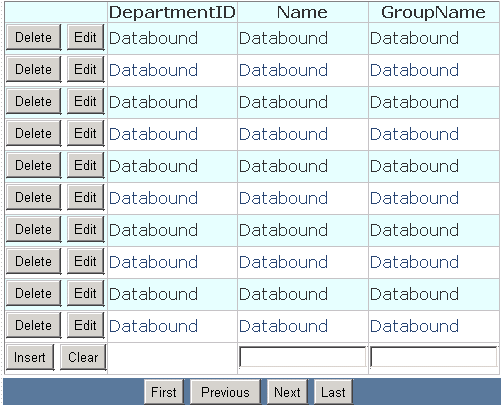Viewport: 502px width, 405px height.
Task: Go to First page
Action: (164, 392)
